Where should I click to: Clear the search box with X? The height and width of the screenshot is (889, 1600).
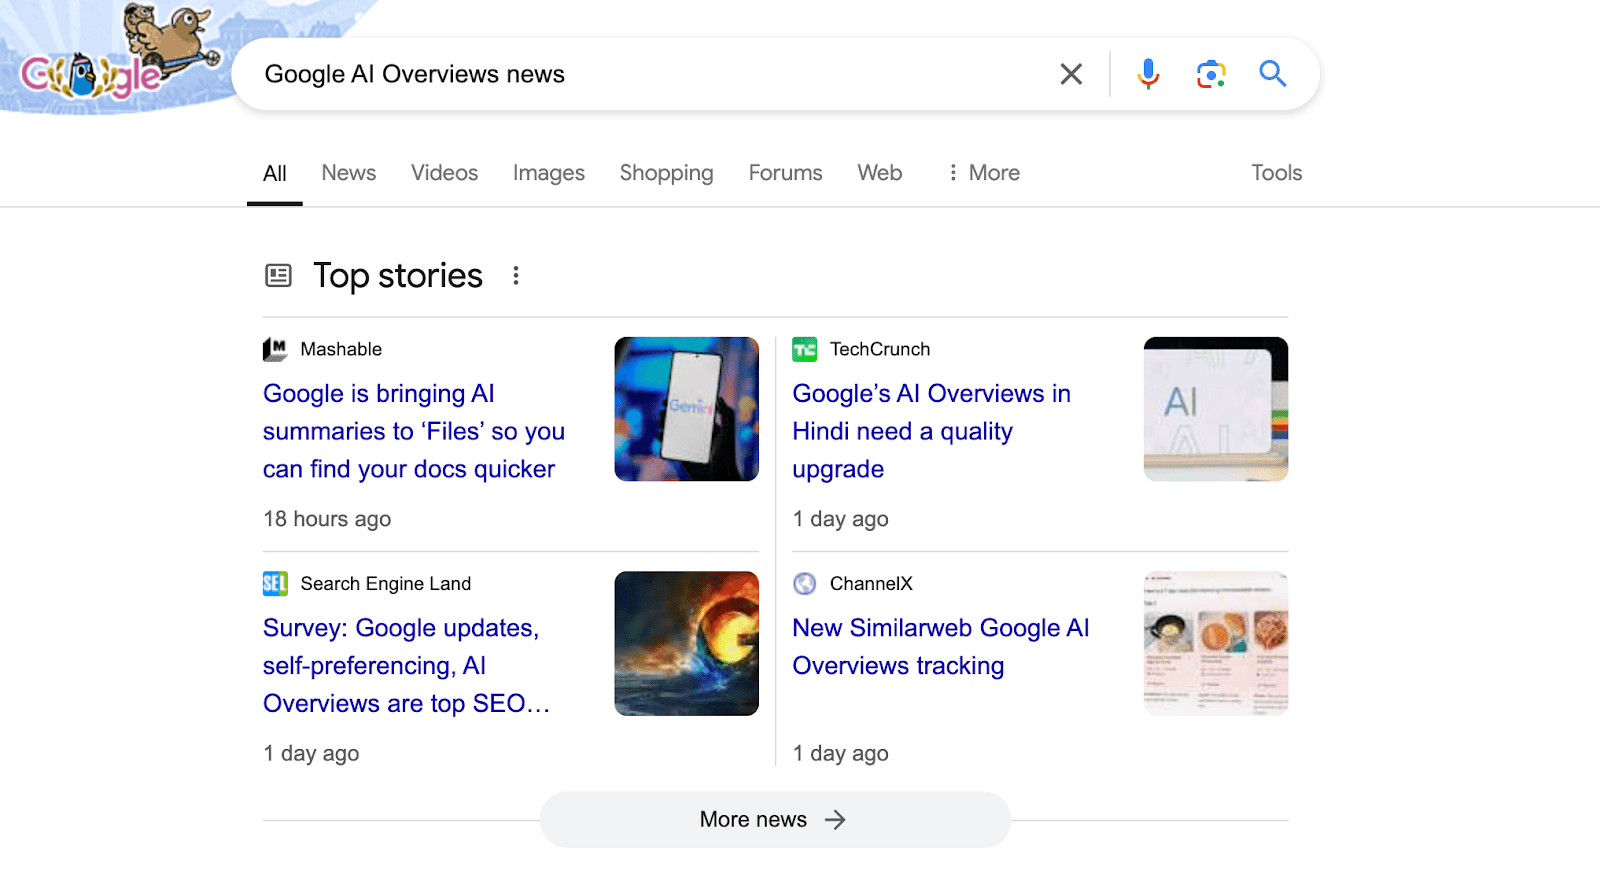coord(1071,74)
